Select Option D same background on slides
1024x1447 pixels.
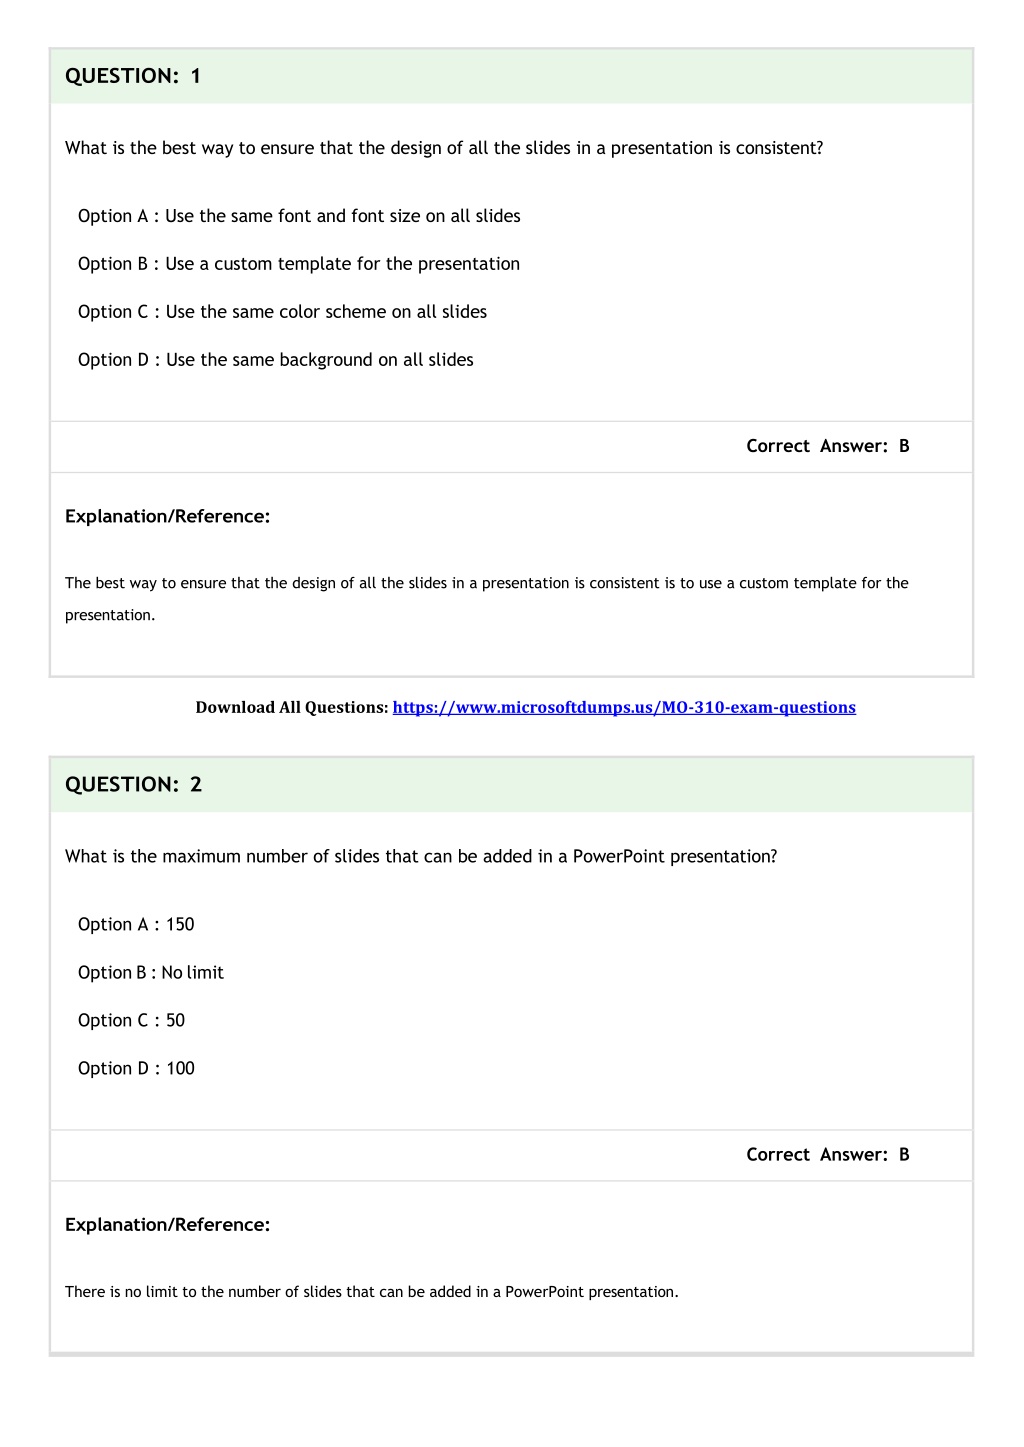click(x=276, y=360)
